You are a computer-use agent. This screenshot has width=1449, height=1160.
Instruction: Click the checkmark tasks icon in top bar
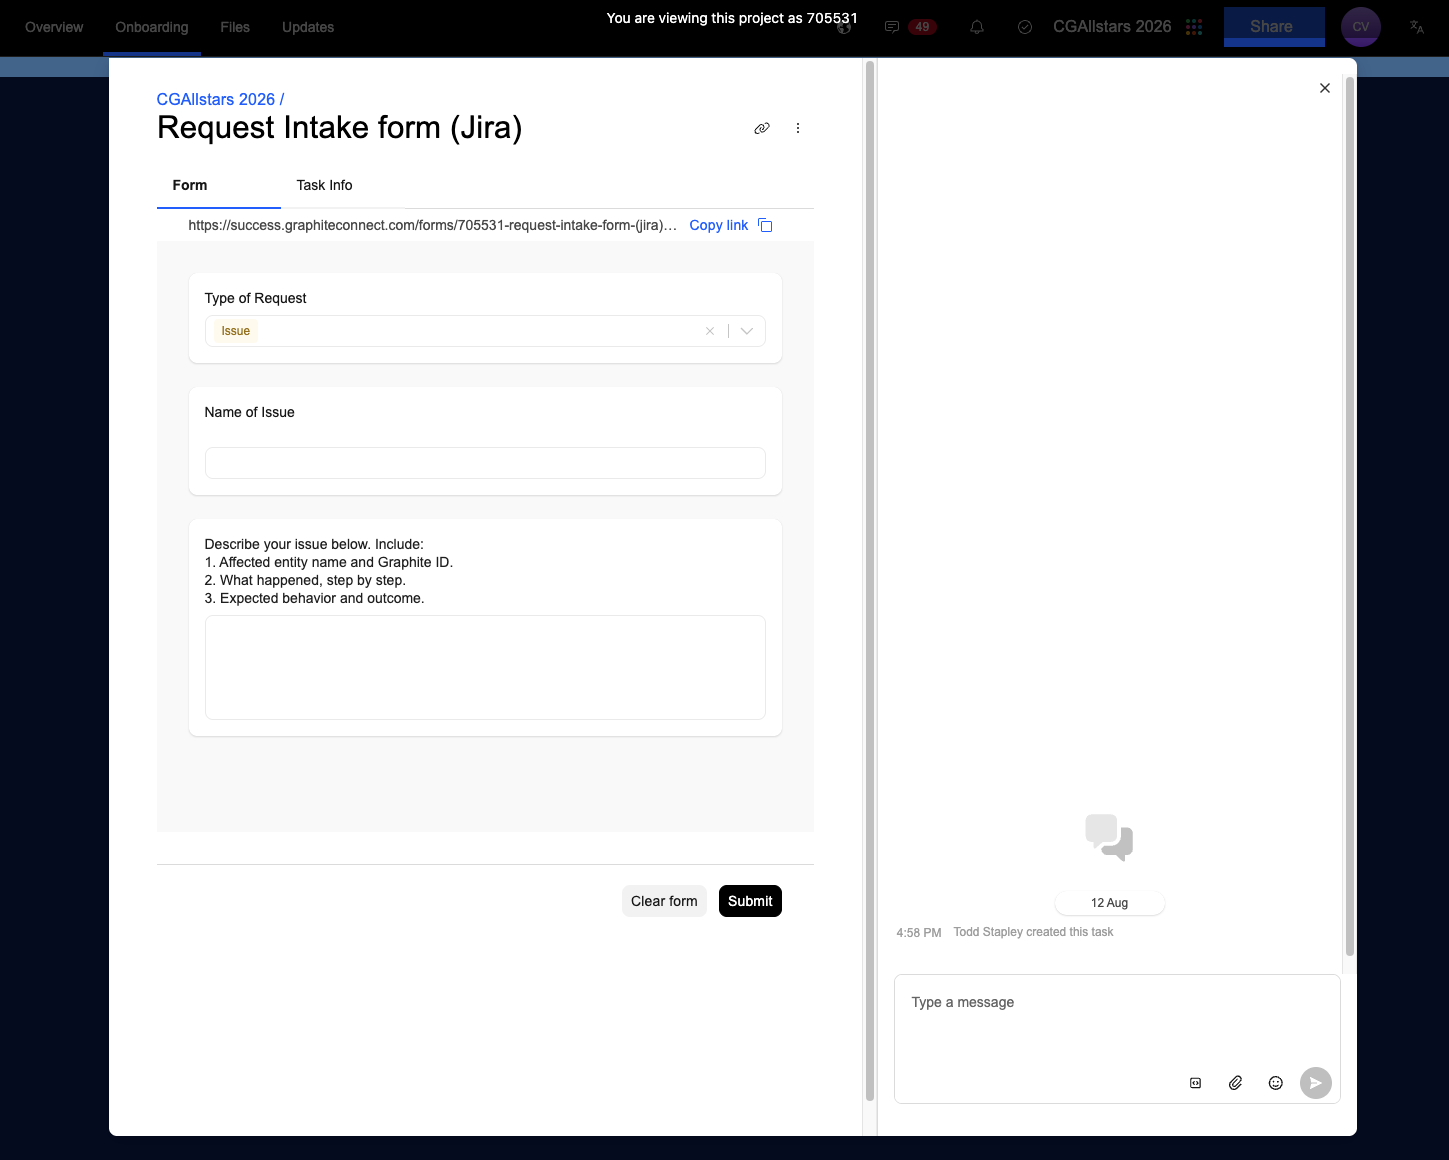(x=1025, y=27)
